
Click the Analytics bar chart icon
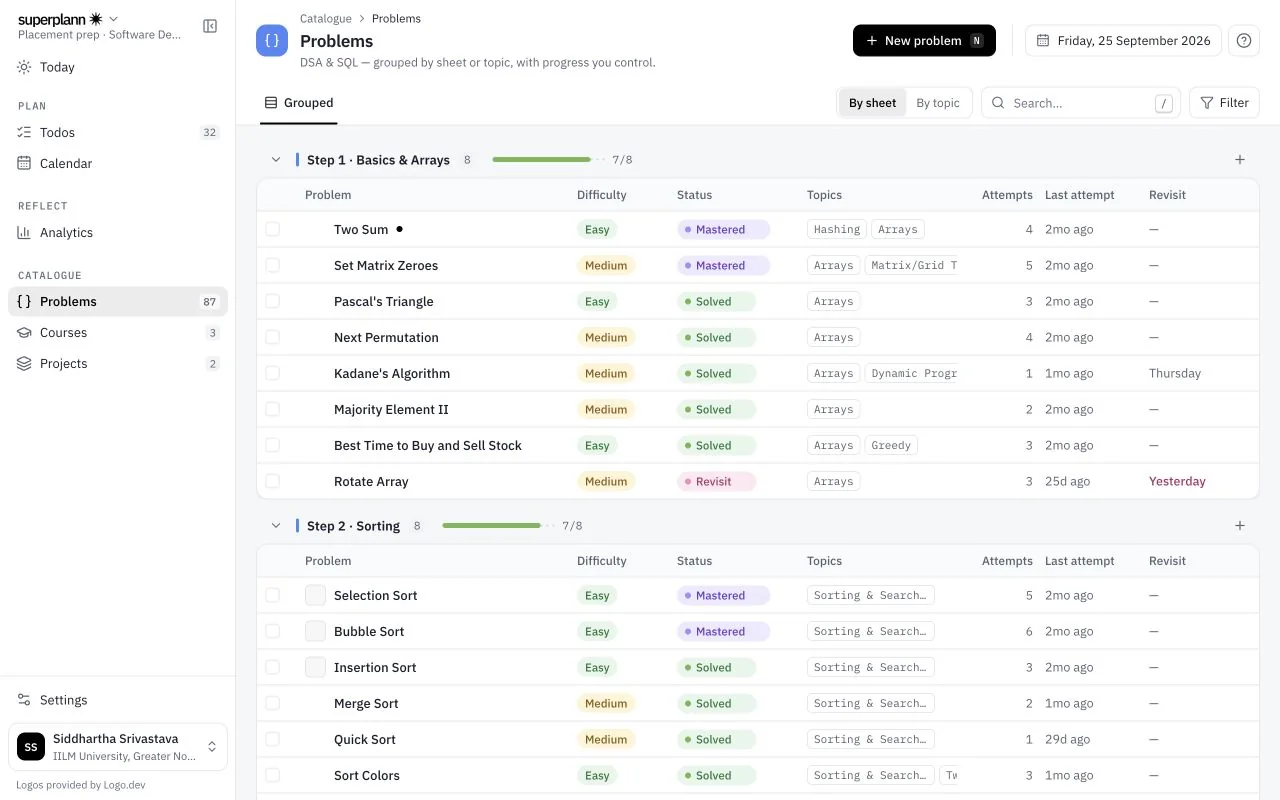tap(24, 232)
